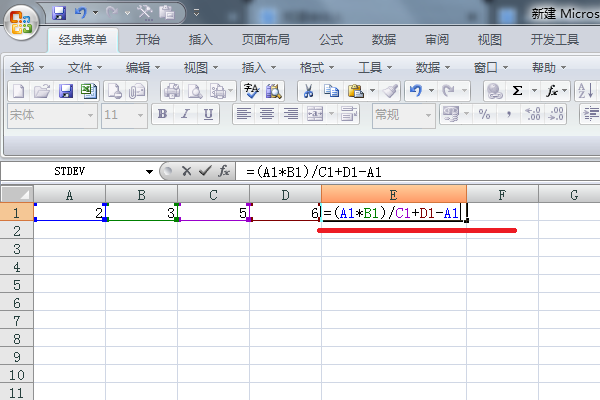The height and width of the screenshot is (400, 600).
Task: Expand AutoSum dropdown arrow
Action: click(x=535, y=91)
